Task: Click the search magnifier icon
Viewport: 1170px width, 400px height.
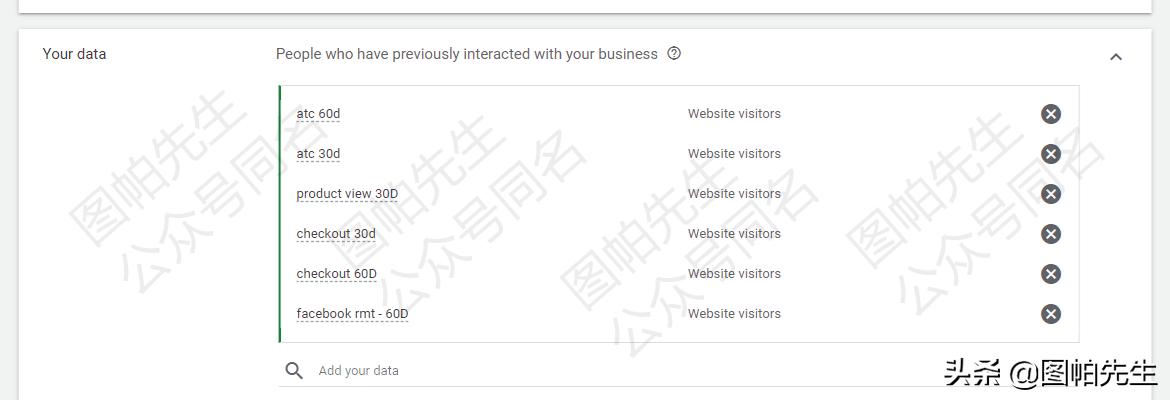Action: (294, 371)
